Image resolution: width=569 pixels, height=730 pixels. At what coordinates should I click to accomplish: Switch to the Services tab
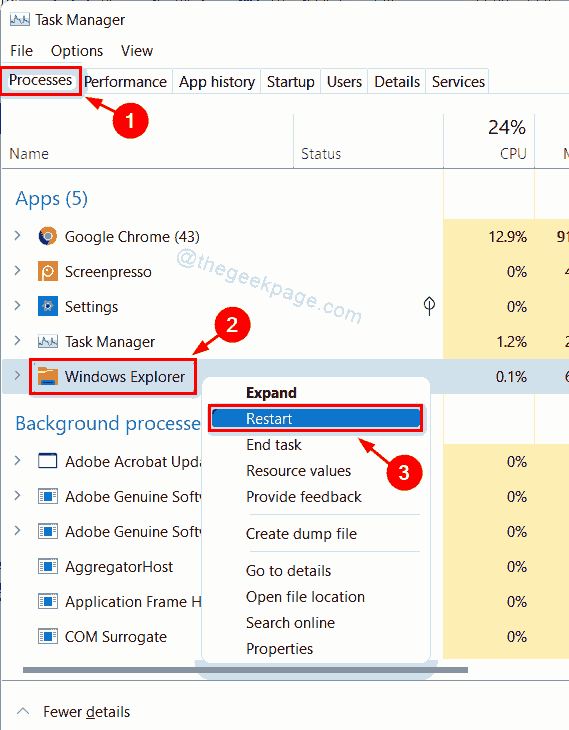[458, 82]
